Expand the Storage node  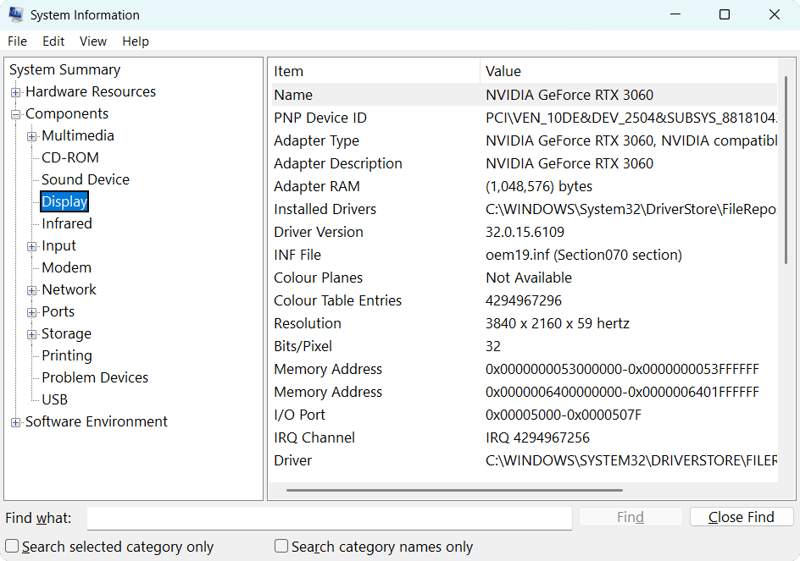pos(32,334)
